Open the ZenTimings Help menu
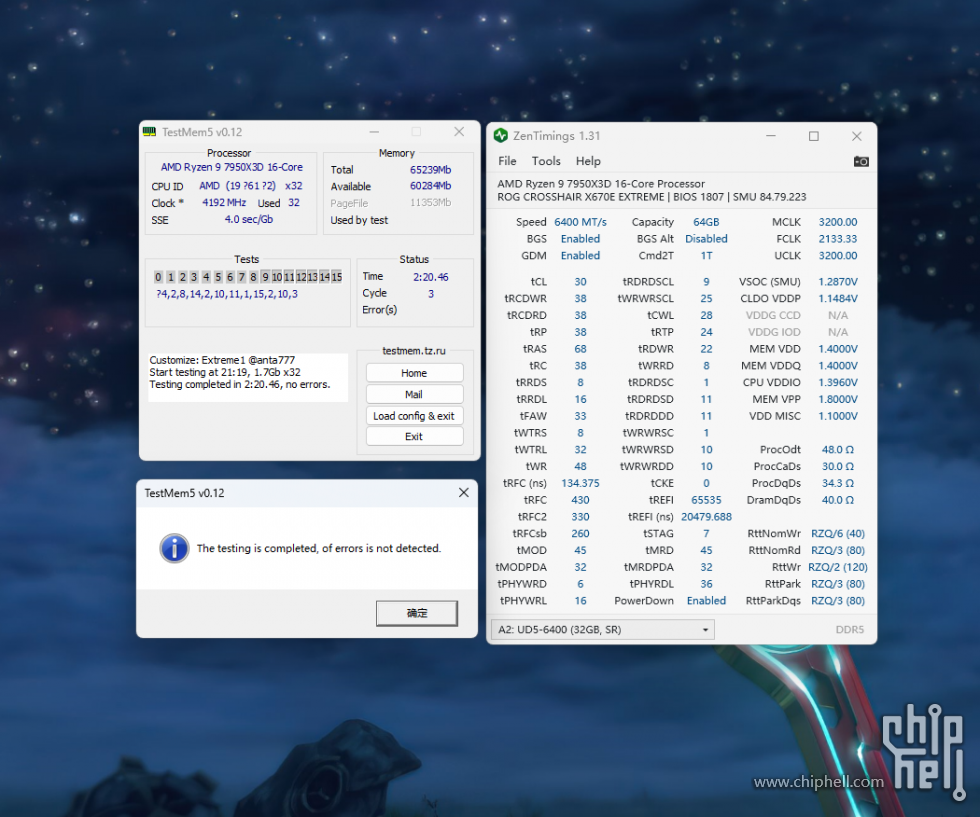This screenshot has width=980, height=817. [588, 161]
